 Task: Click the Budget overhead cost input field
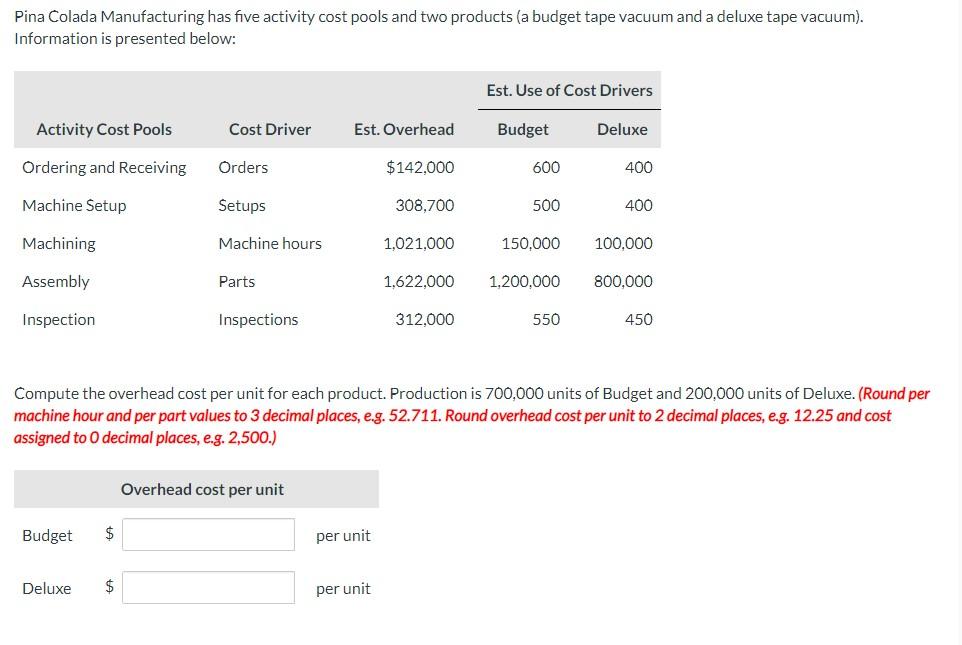(x=208, y=533)
